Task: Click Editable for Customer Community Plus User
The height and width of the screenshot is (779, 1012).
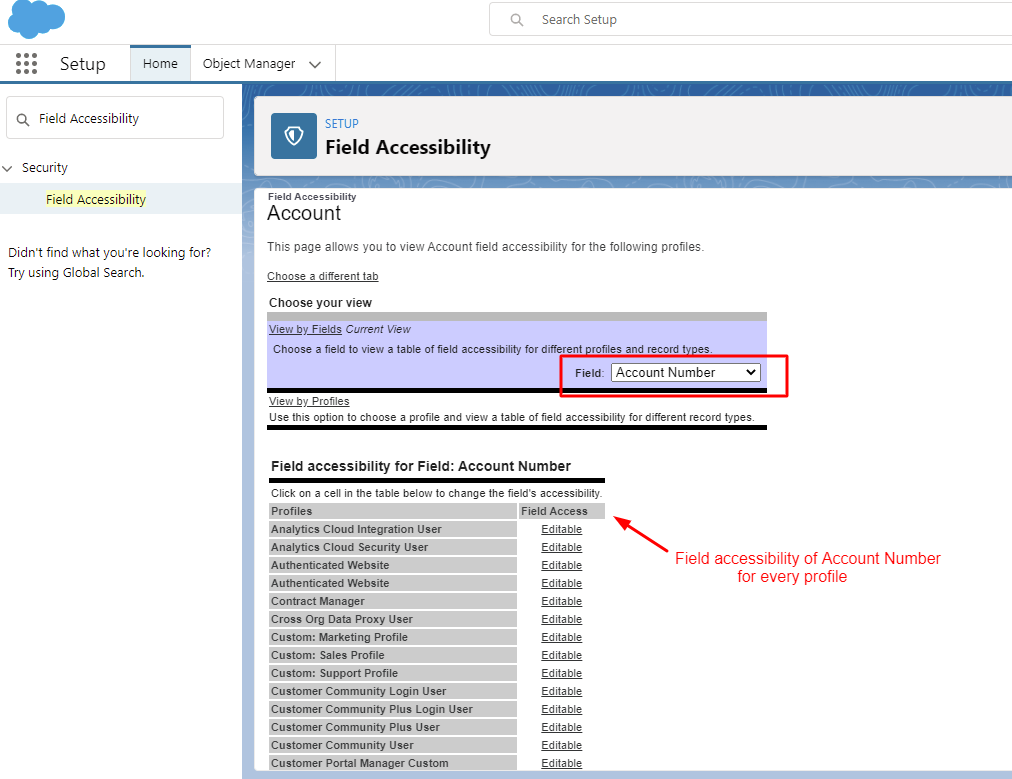Action: coord(562,728)
